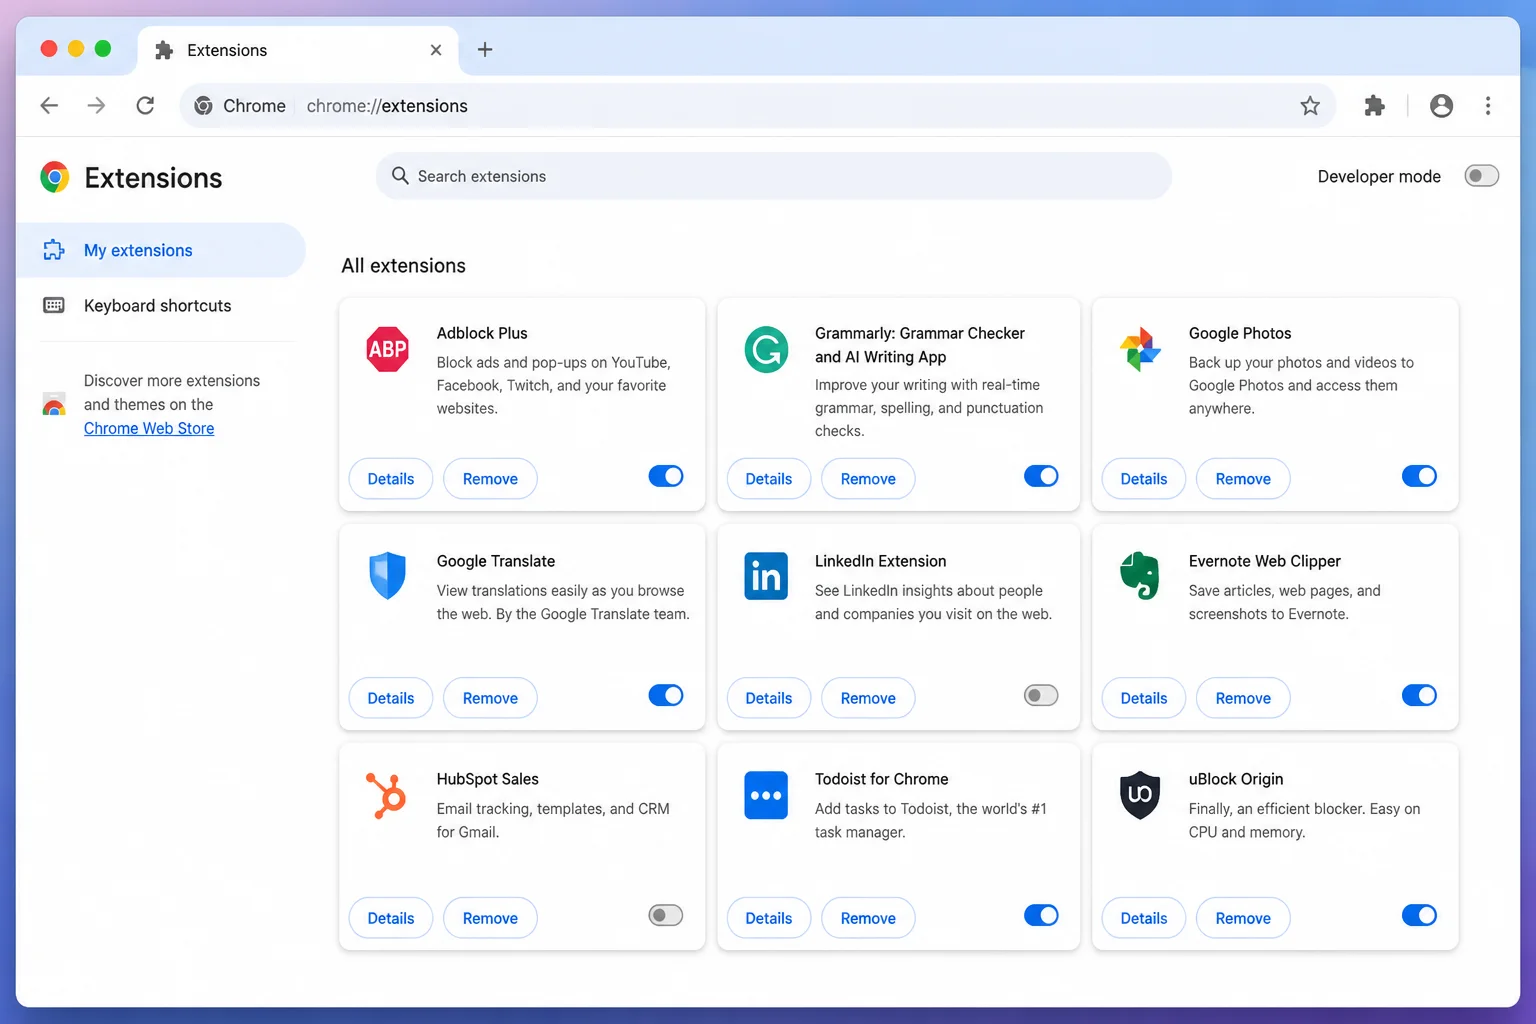
Task: Remove Todoist for Chrome
Action: (x=868, y=918)
